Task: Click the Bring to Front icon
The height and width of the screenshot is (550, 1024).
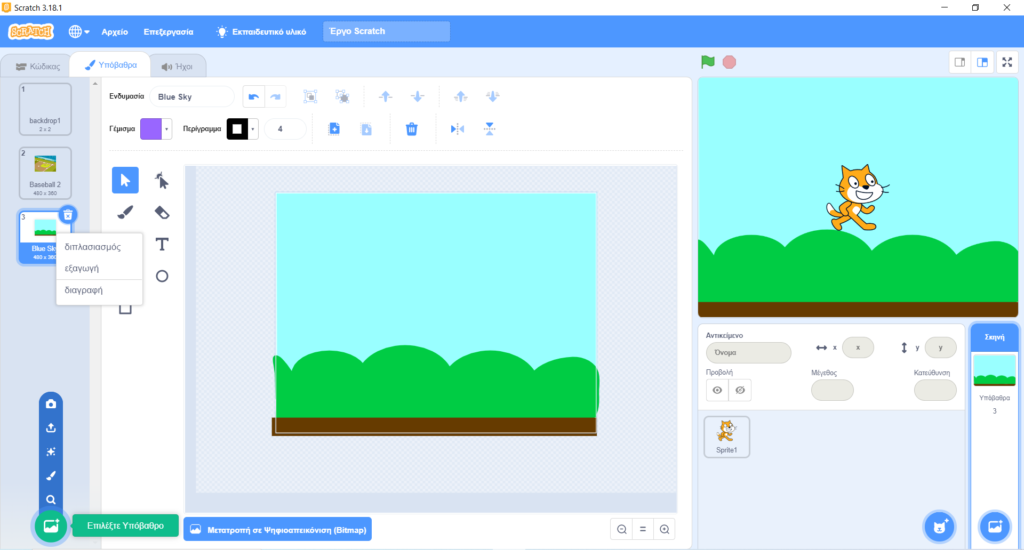Action: point(460,97)
